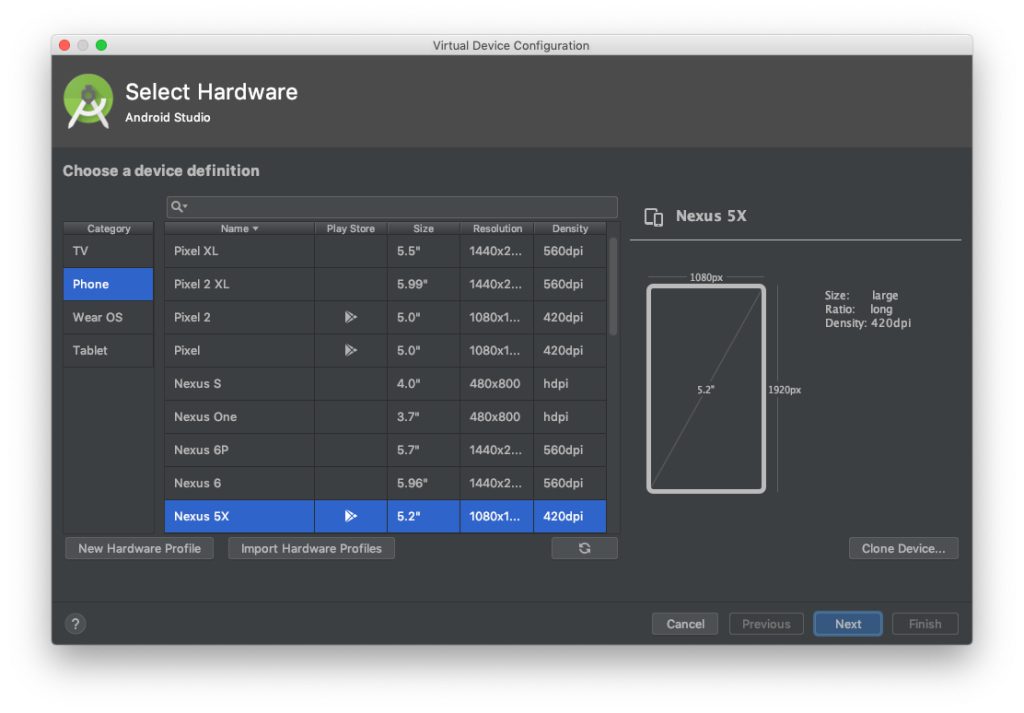This screenshot has height=713, width=1024.
Task: Select the Phone category
Action: (108, 284)
